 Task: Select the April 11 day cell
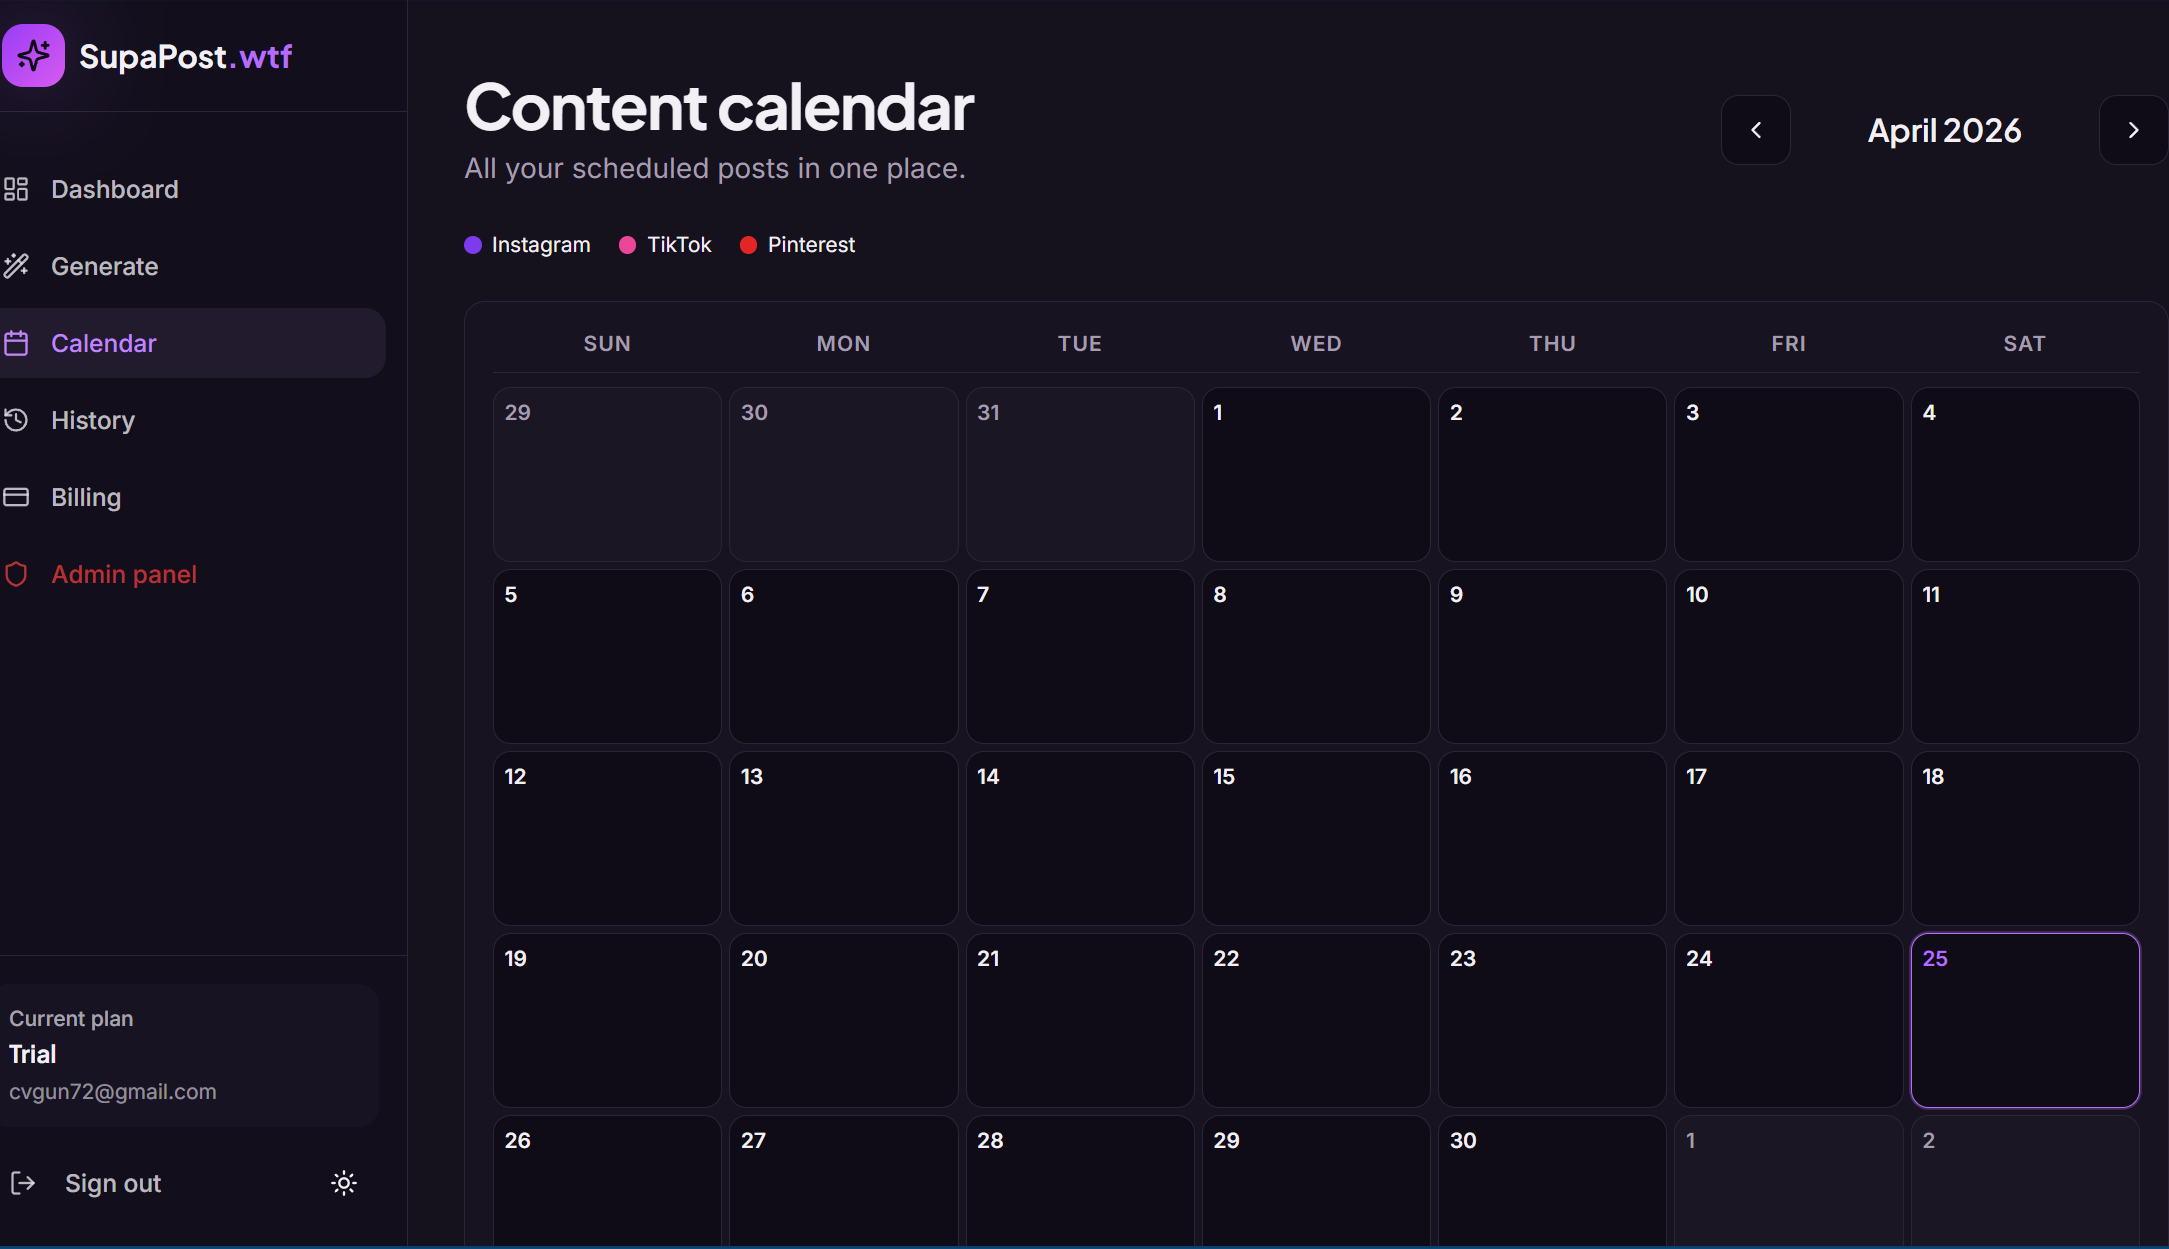2025,656
